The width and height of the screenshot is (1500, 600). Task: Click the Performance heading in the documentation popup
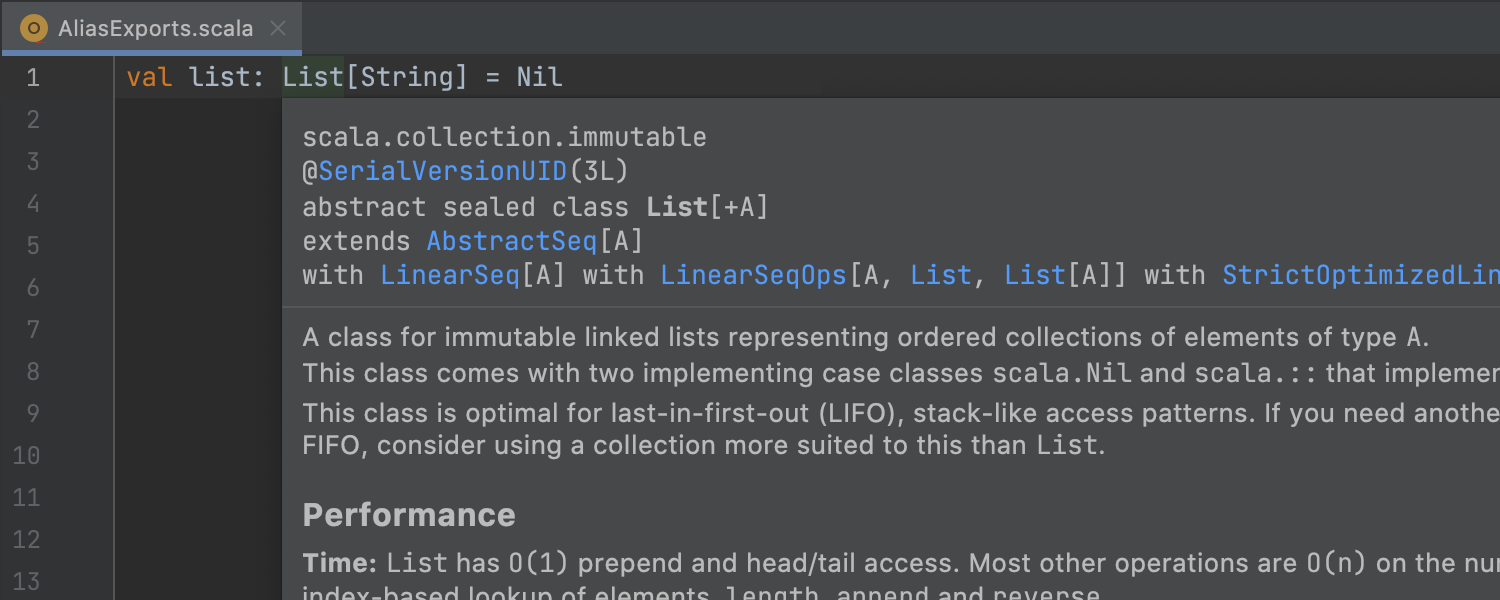(409, 514)
